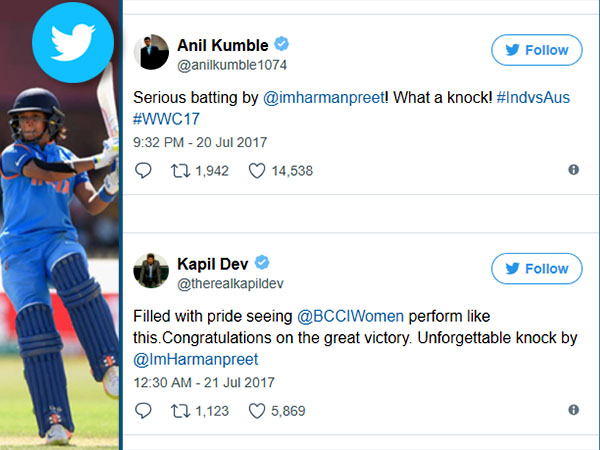Open the #IndvsAus hashtag
Screen dimensions: 600x450
[x=533, y=98]
